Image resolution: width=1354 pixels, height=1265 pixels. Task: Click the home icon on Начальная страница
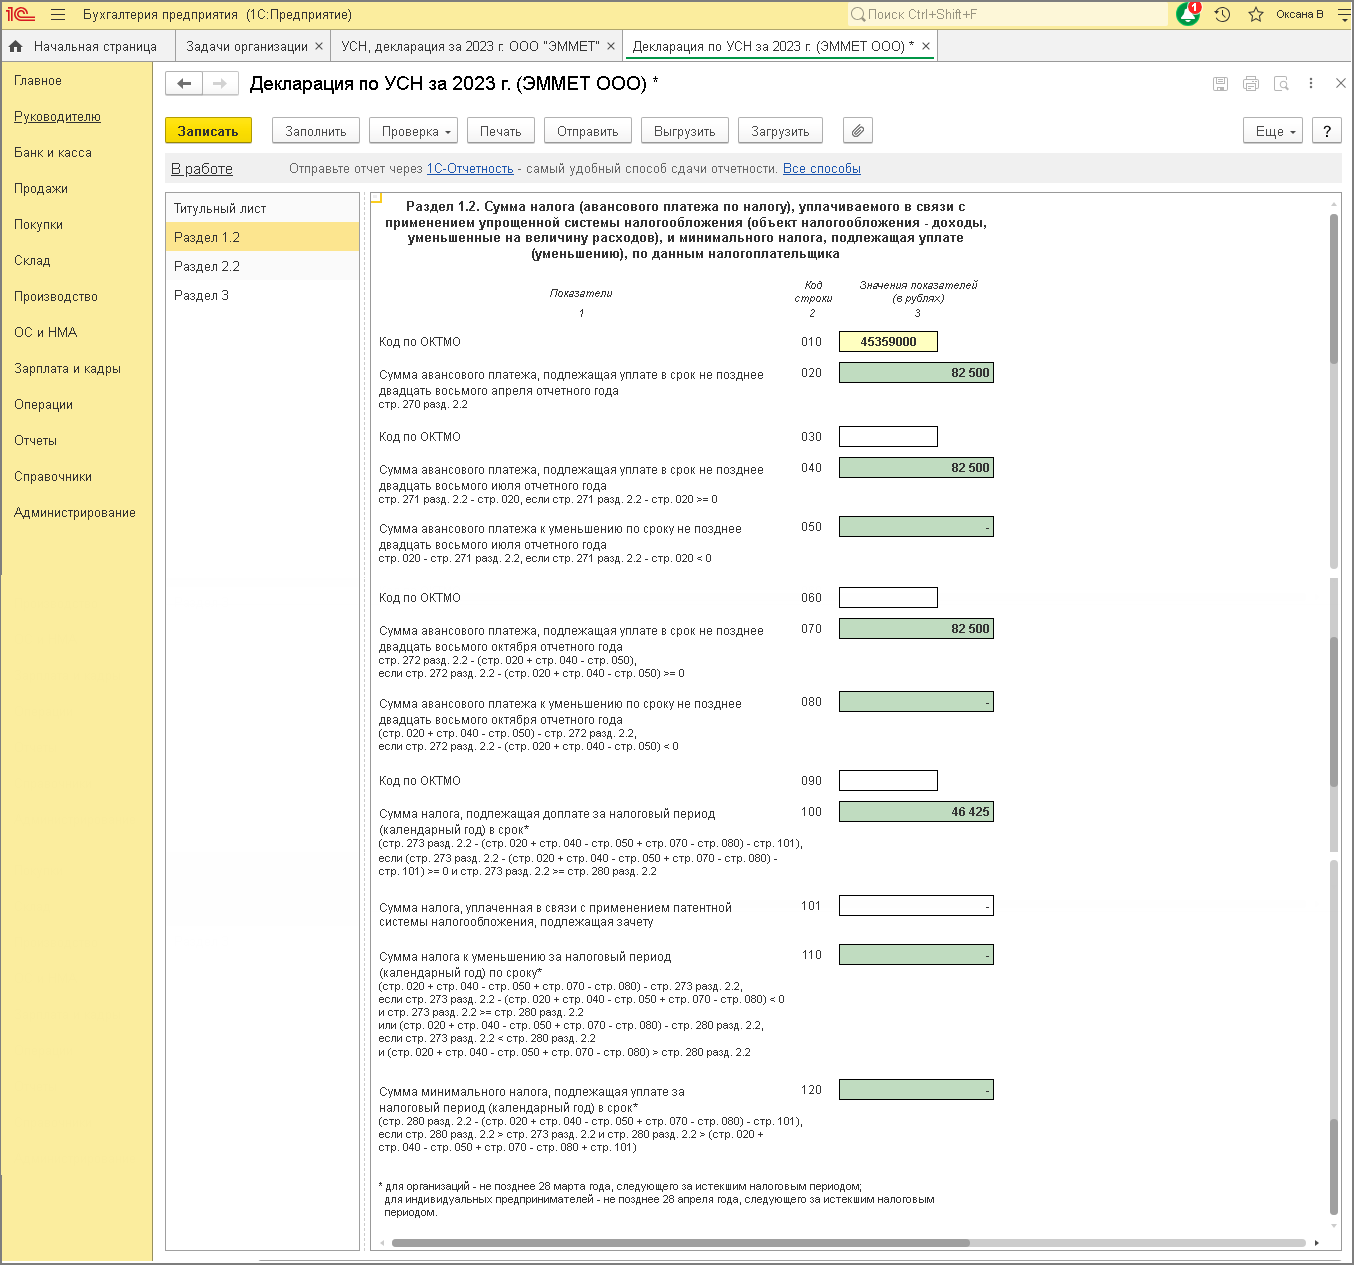pos(16,46)
